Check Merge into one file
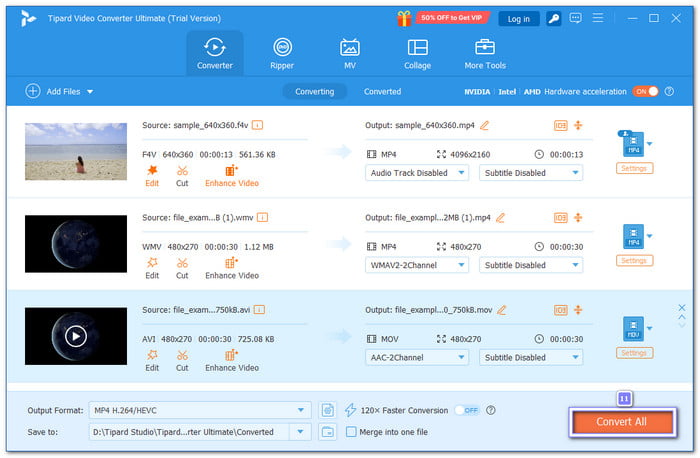 (351, 432)
